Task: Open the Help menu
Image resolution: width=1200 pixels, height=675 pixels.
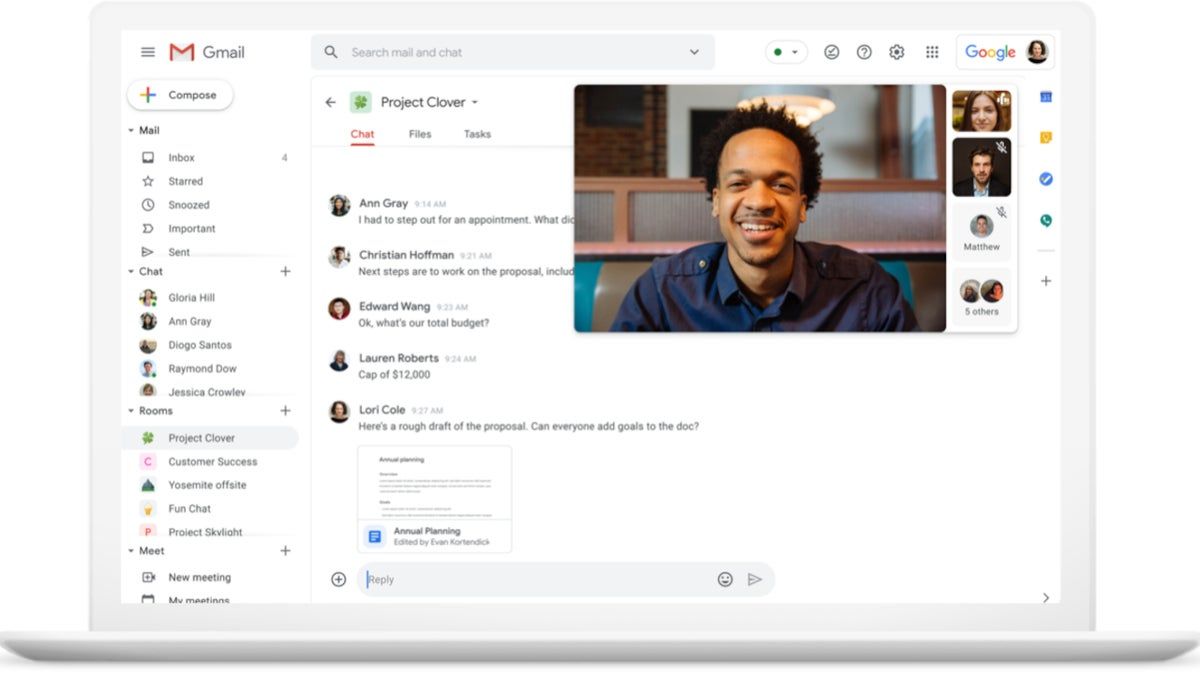Action: (x=863, y=51)
